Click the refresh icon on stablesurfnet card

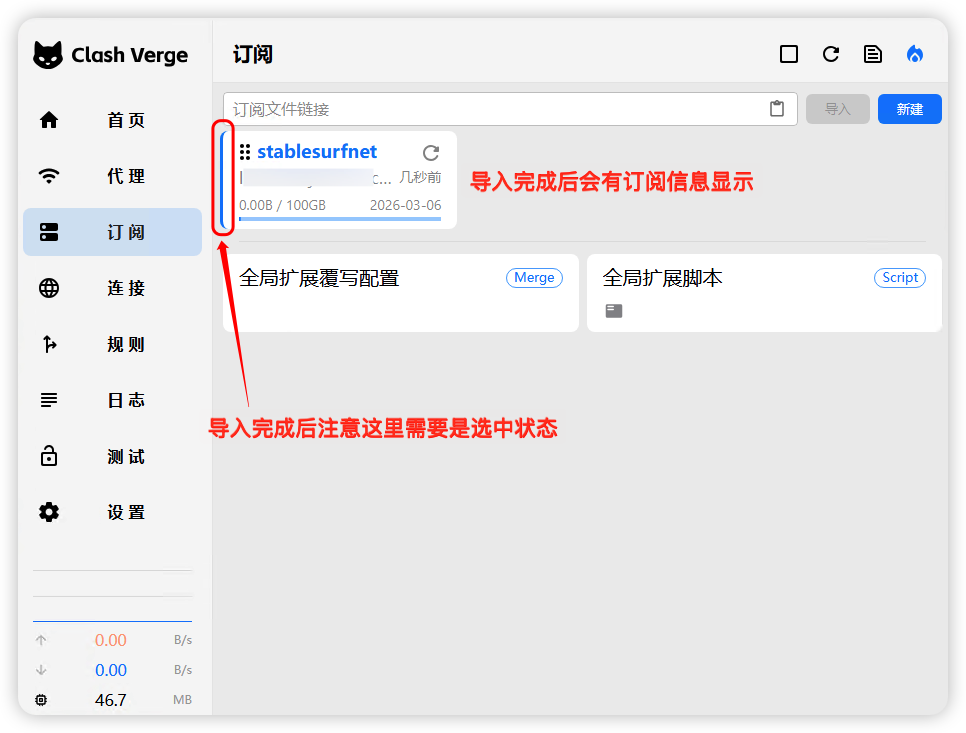click(x=431, y=153)
